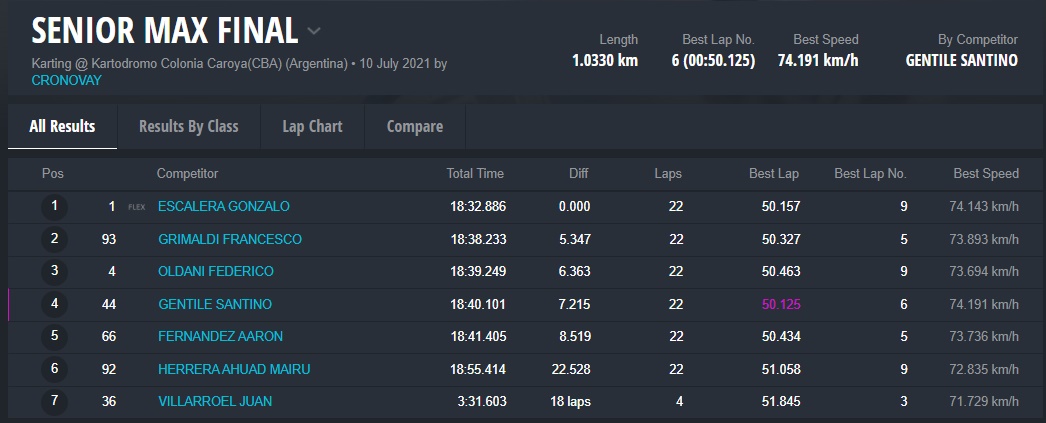The height and width of the screenshot is (423, 1046).
Task: Open the Lap Chart tab
Action: [x=312, y=126]
